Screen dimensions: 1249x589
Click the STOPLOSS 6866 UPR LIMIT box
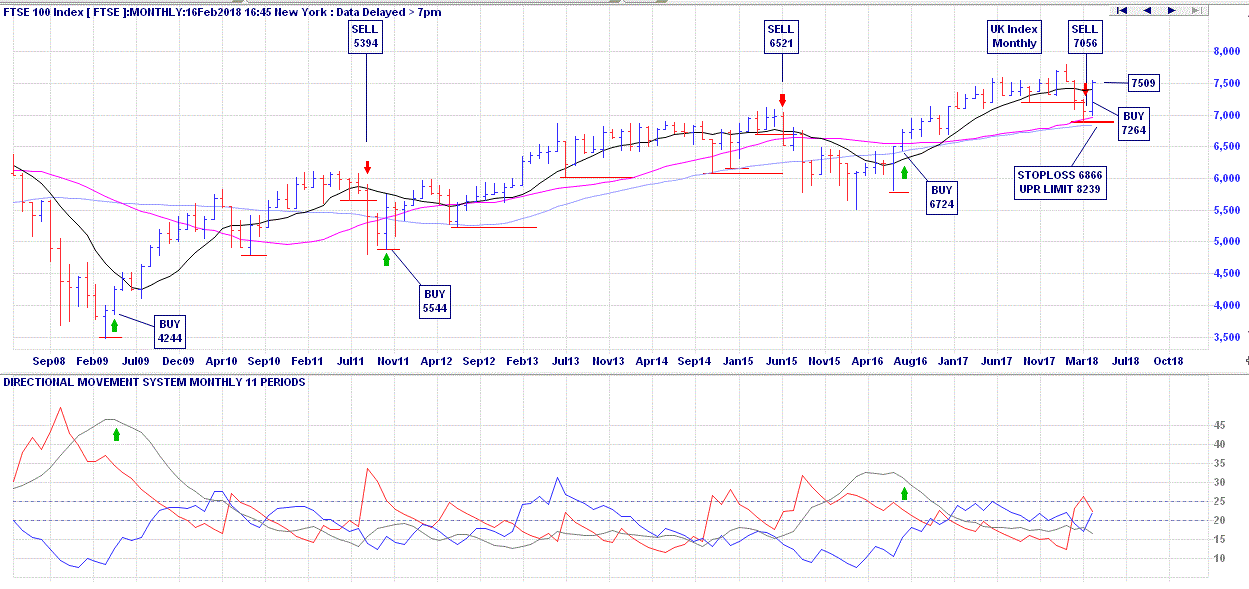(1061, 182)
